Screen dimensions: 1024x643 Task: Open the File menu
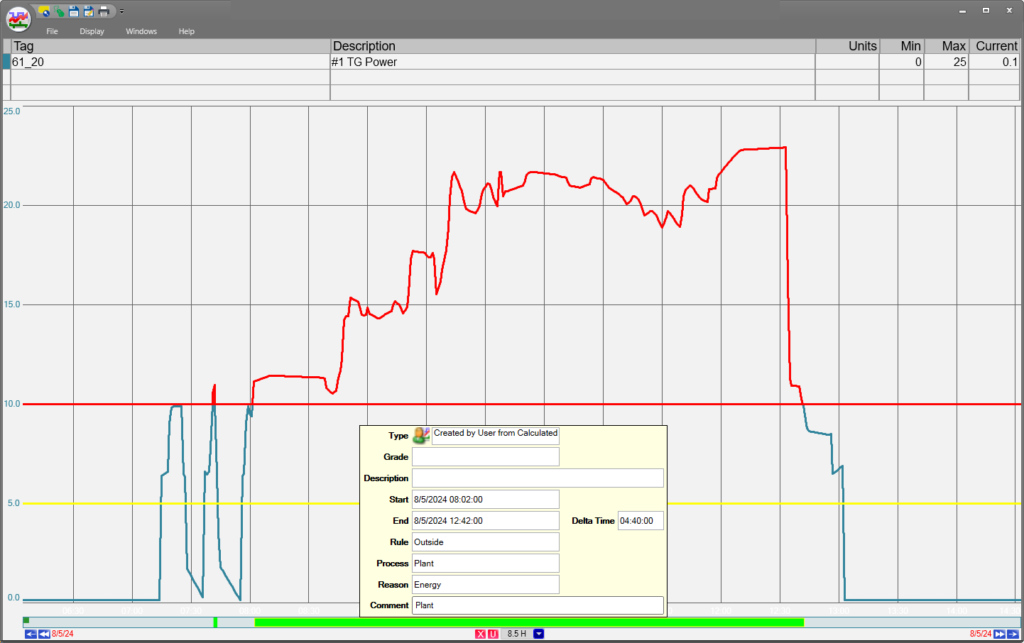[52, 31]
